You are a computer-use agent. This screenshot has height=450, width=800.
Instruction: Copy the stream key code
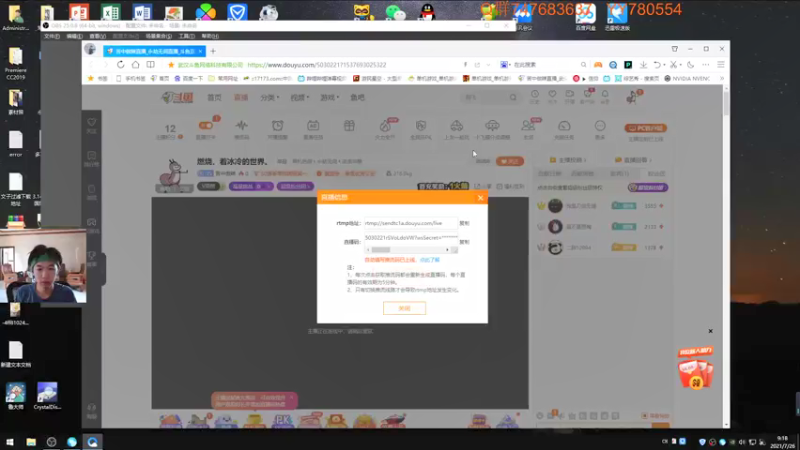click(464, 242)
